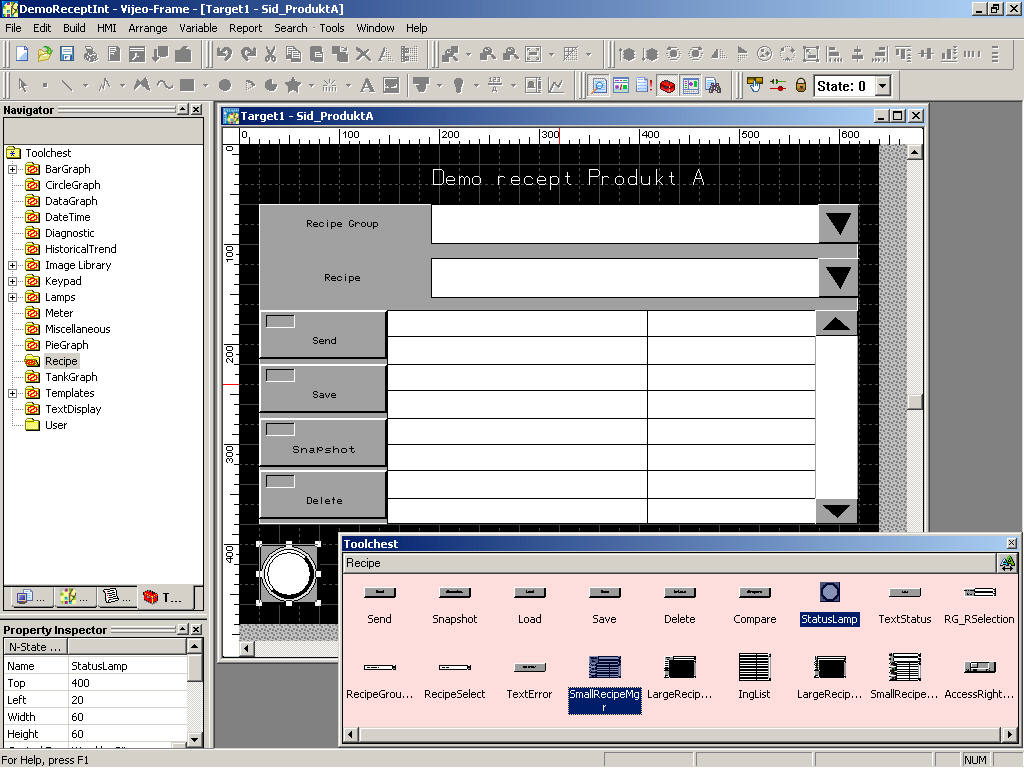Select the Text 'A' tool
This screenshot has width=1024, height=768.
pos(368,86)
